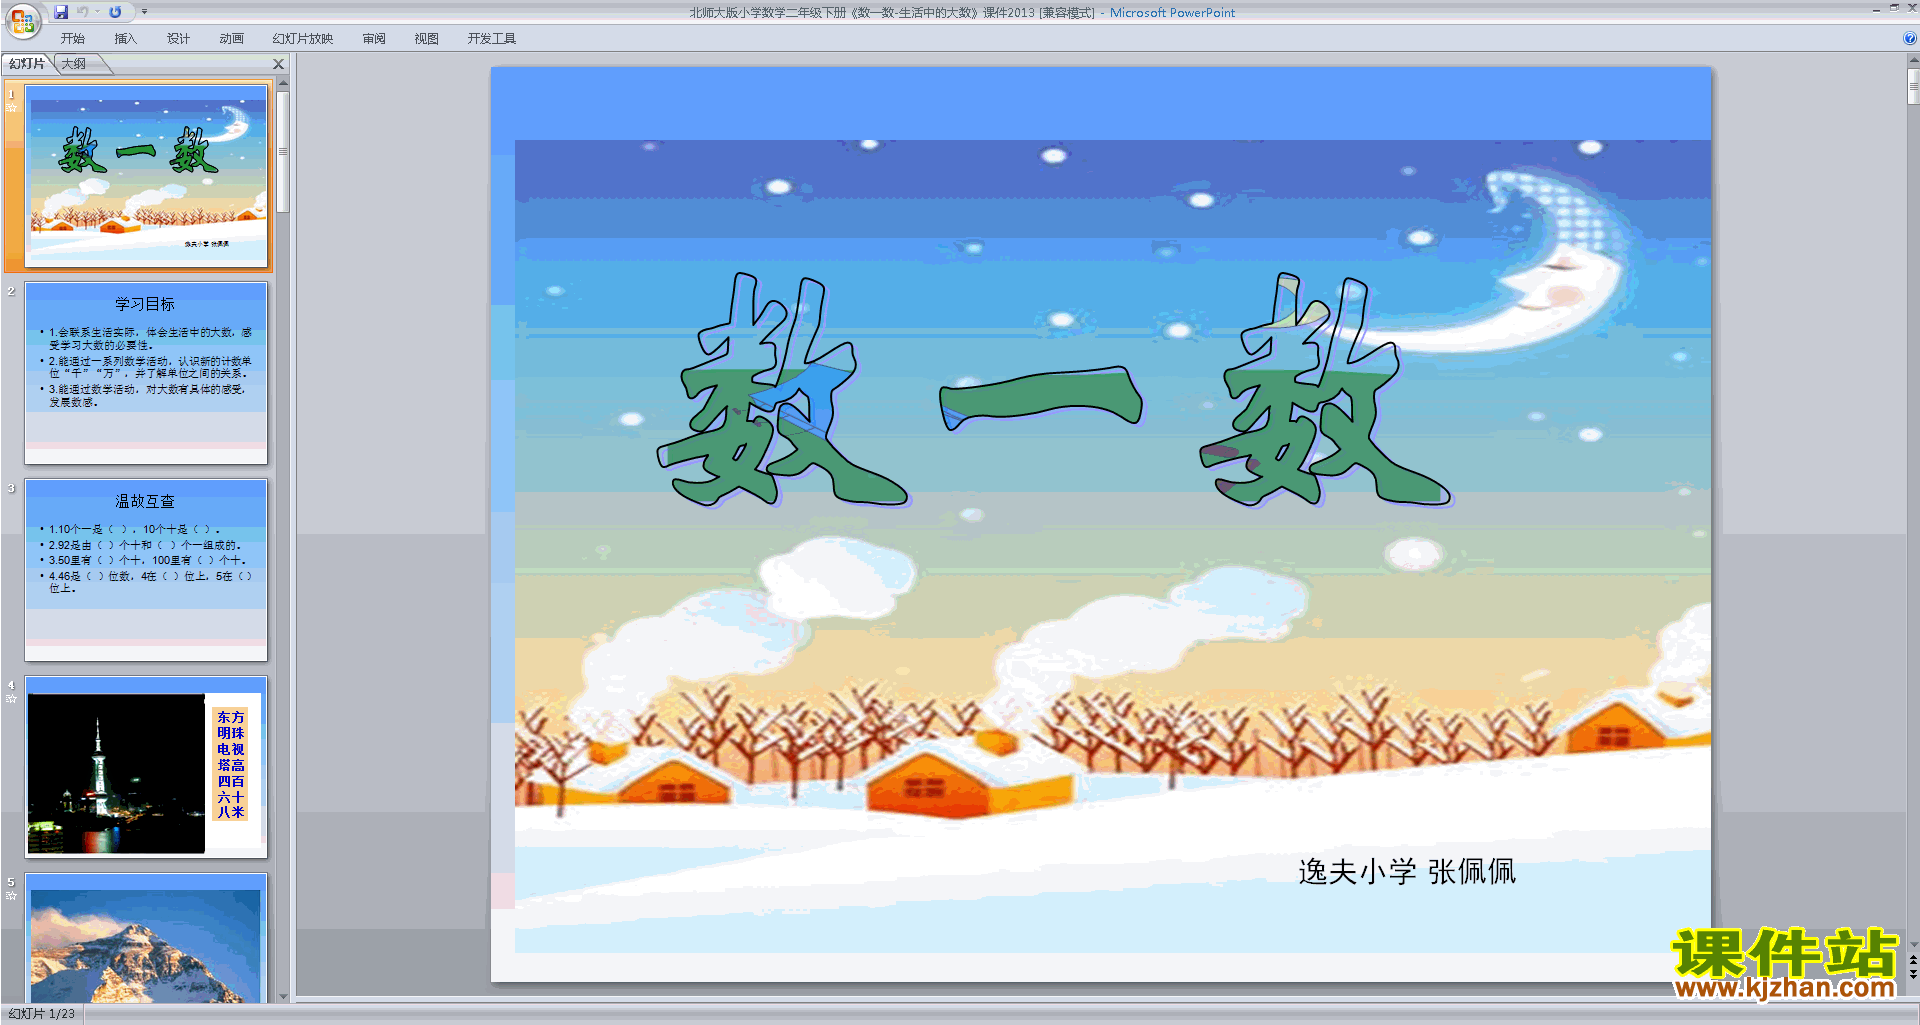Open the Customize Quick Access Toolbar dropdown
1920x1025 pixels.
pos(144,12)
